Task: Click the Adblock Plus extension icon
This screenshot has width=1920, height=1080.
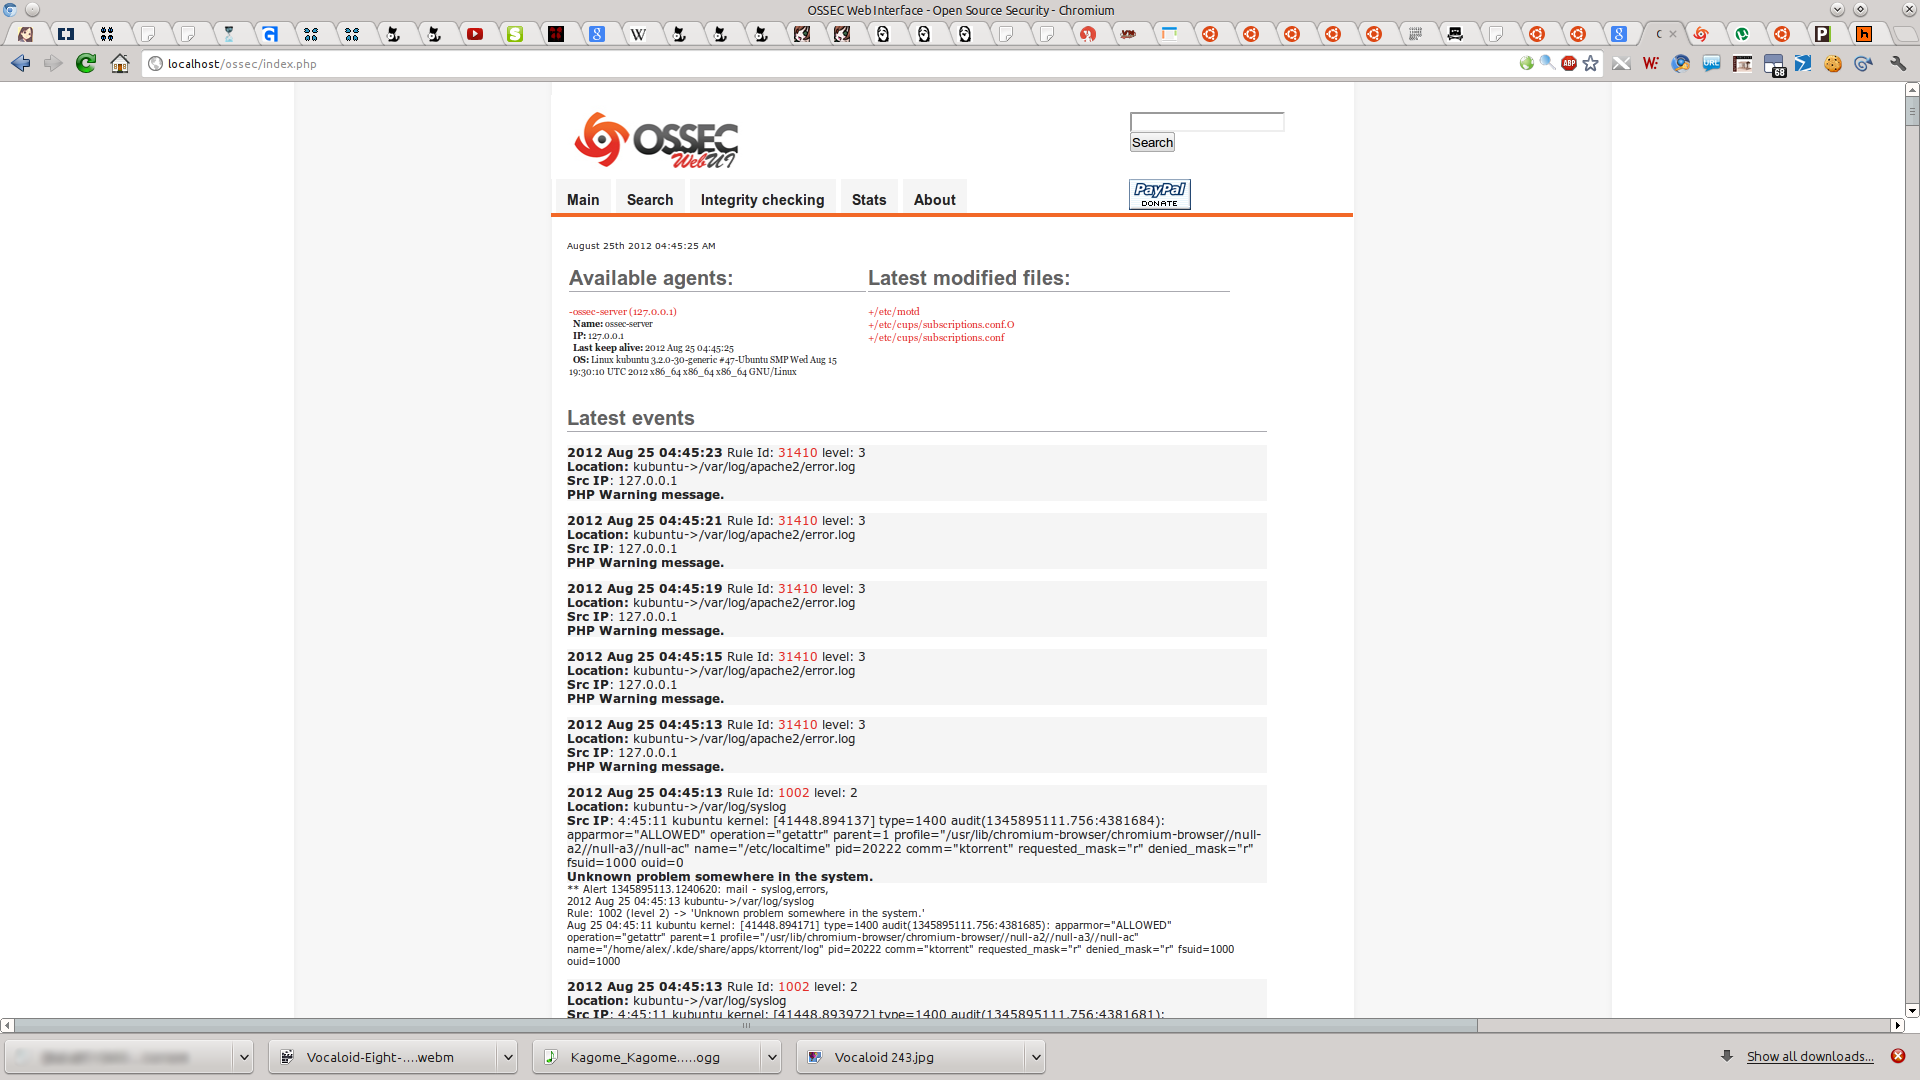Action: (x=1569, y=63)
